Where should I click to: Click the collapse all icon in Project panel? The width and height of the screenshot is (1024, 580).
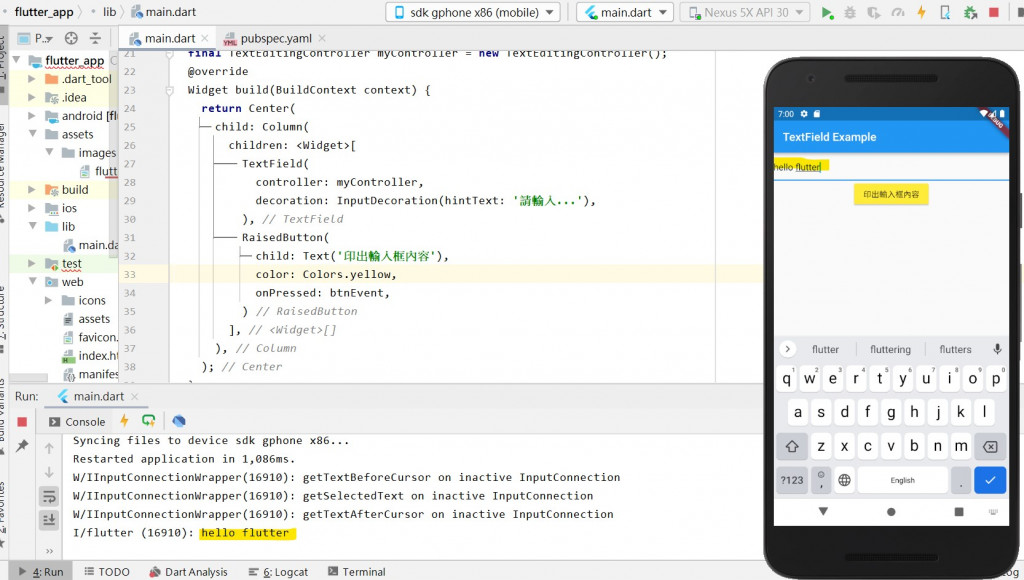[95, 38]
